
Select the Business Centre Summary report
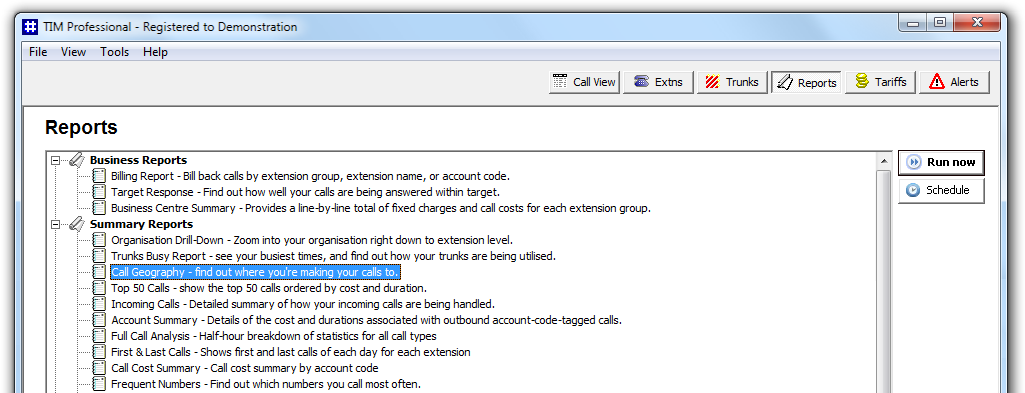coord(380,208)
